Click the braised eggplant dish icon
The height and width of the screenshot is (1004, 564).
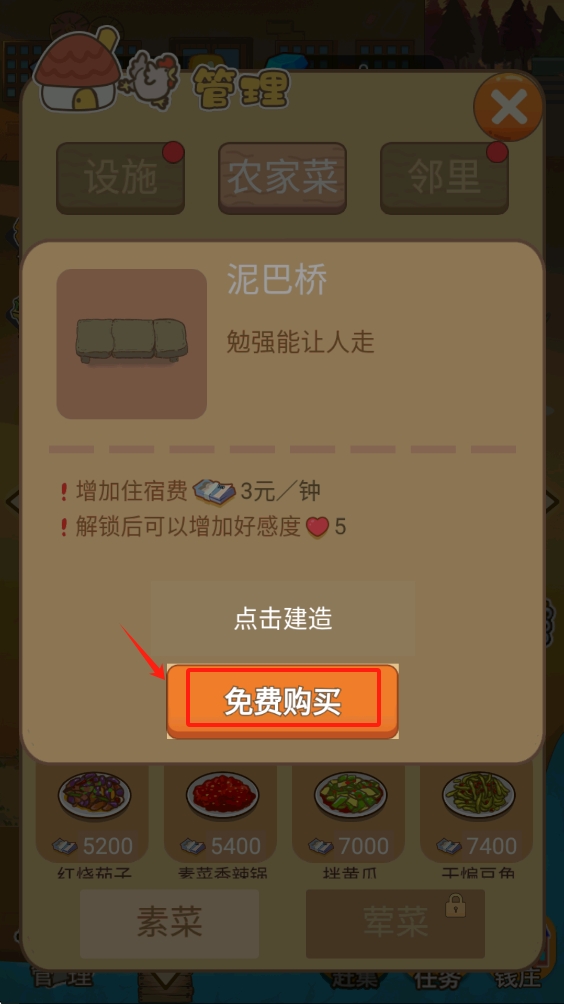tap(94, 796)
